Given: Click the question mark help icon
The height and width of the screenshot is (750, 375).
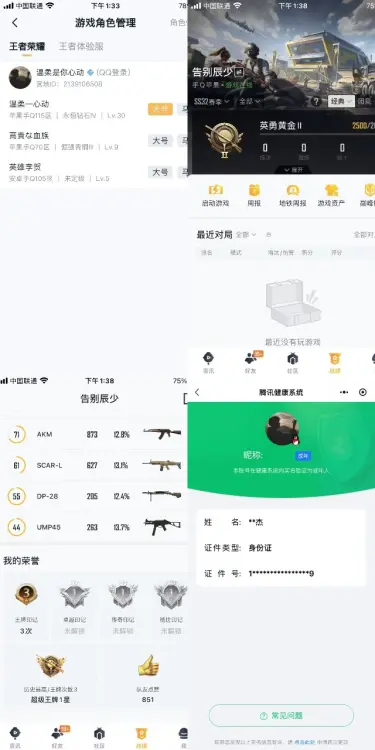Looking at the screenshot, I should point(316,101).
